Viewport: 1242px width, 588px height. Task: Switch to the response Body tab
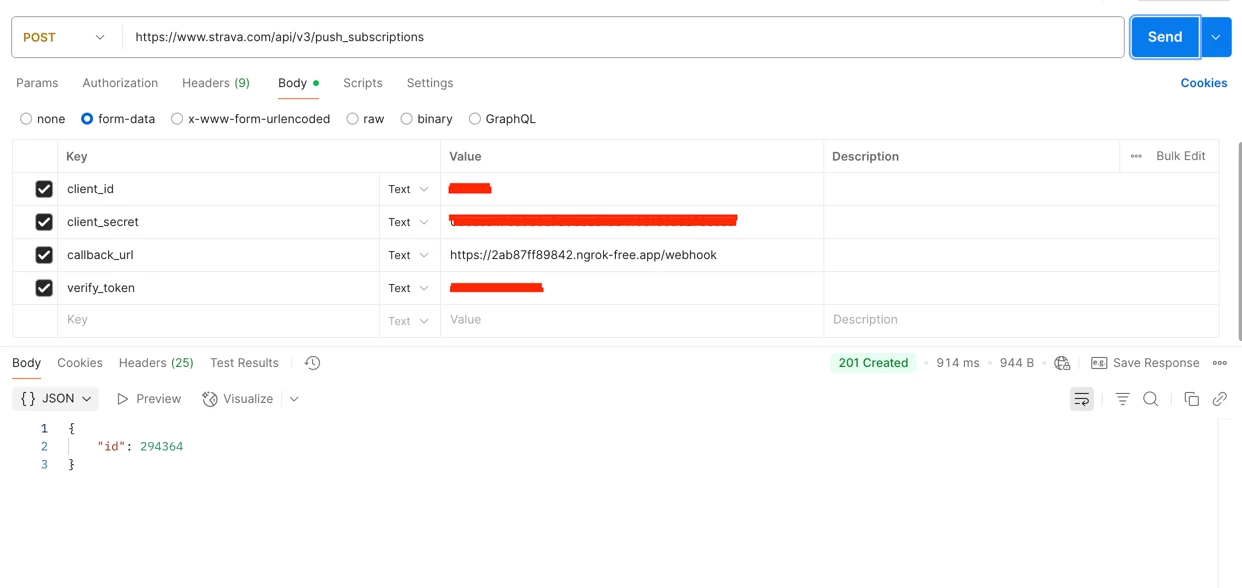click(x=27, y=363)
